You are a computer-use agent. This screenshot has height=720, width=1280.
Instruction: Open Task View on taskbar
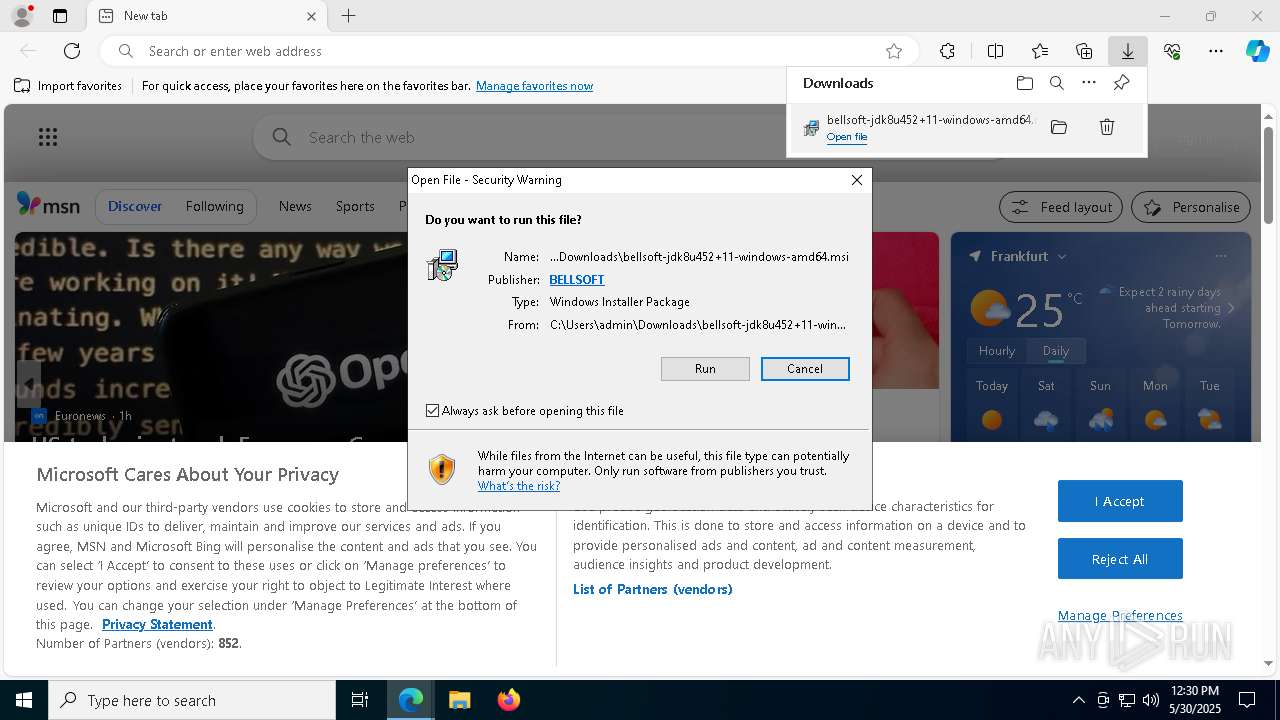pos(360,700)
